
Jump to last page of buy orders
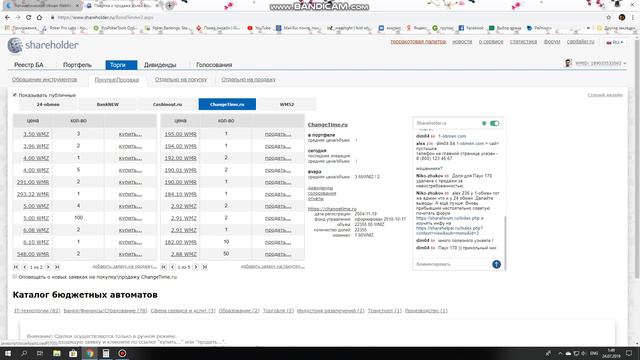tap(204, 267)
